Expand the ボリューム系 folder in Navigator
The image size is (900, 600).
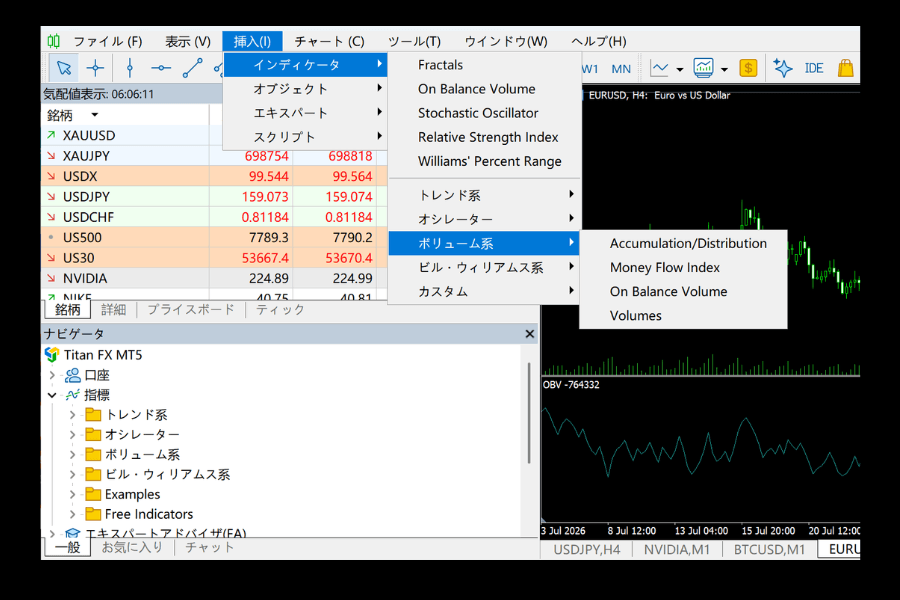point(72,455)
